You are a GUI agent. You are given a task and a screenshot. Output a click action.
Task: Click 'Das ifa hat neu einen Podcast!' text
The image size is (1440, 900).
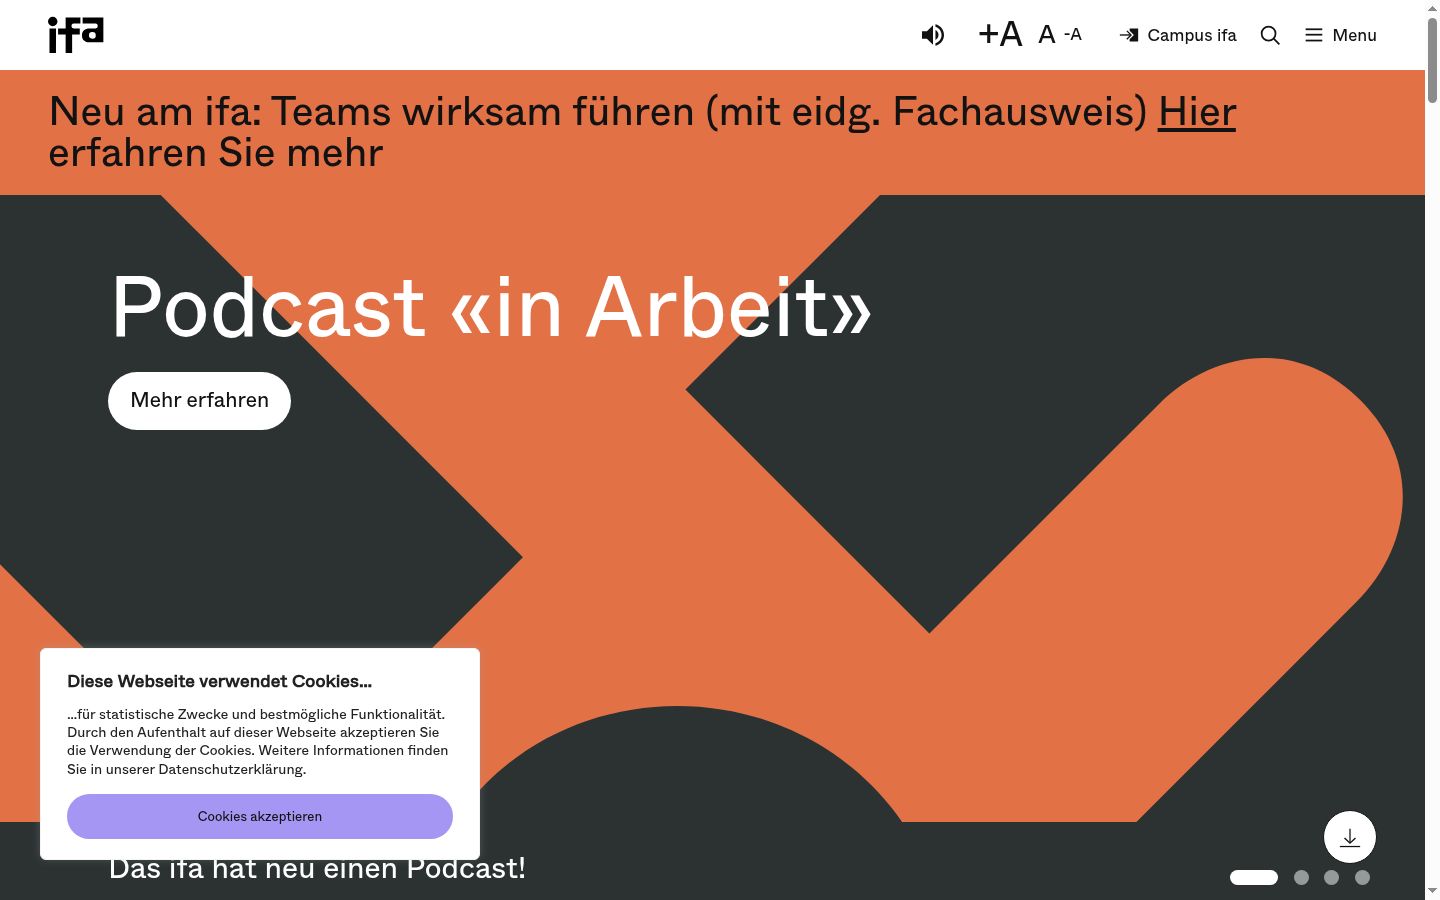point(317,868)
